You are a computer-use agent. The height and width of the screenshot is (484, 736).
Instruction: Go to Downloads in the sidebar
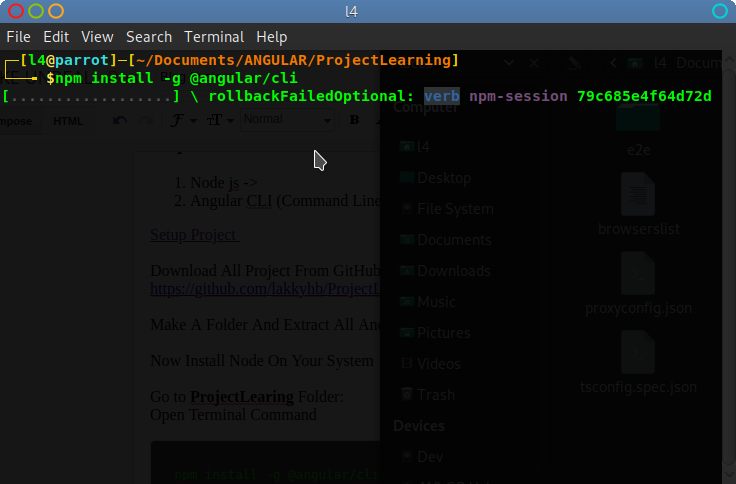pos(453,271)
